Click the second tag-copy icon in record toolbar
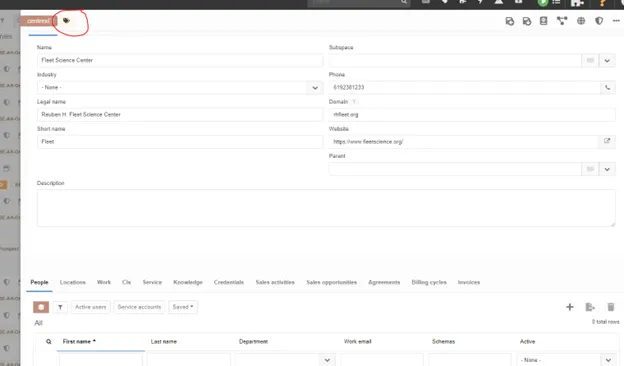The height and width of the screenshot is (366, 624). point(526,21)
